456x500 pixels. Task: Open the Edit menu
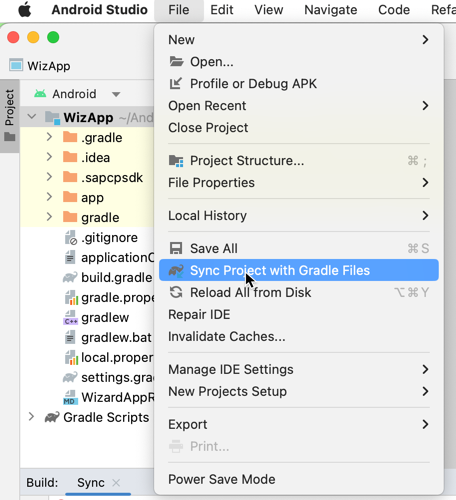coord(222,10)
